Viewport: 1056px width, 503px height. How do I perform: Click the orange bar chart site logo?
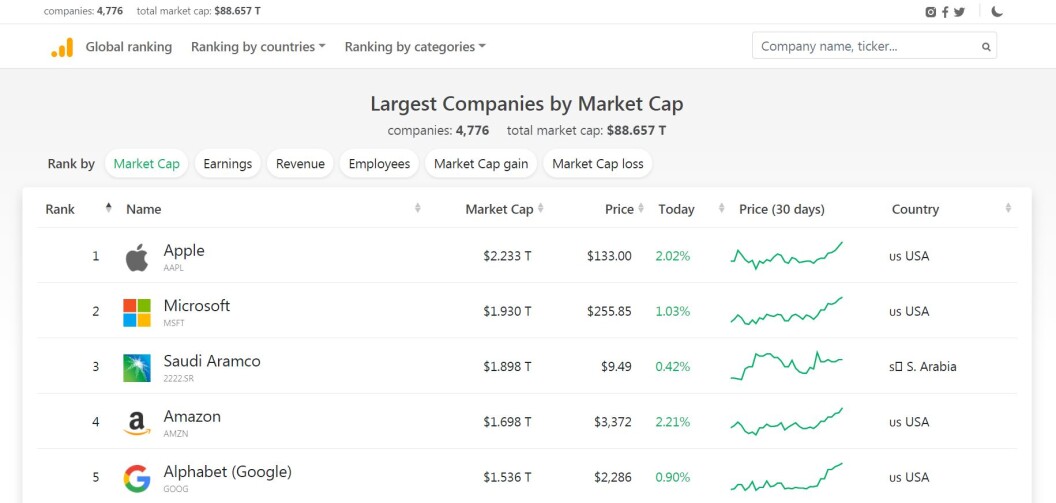tap(62, 47)
